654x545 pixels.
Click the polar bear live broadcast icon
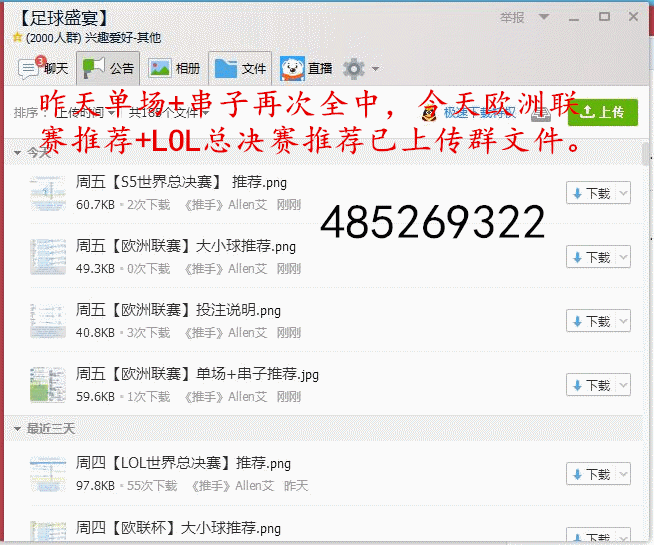pyautogui.click(x=292, y=68)
